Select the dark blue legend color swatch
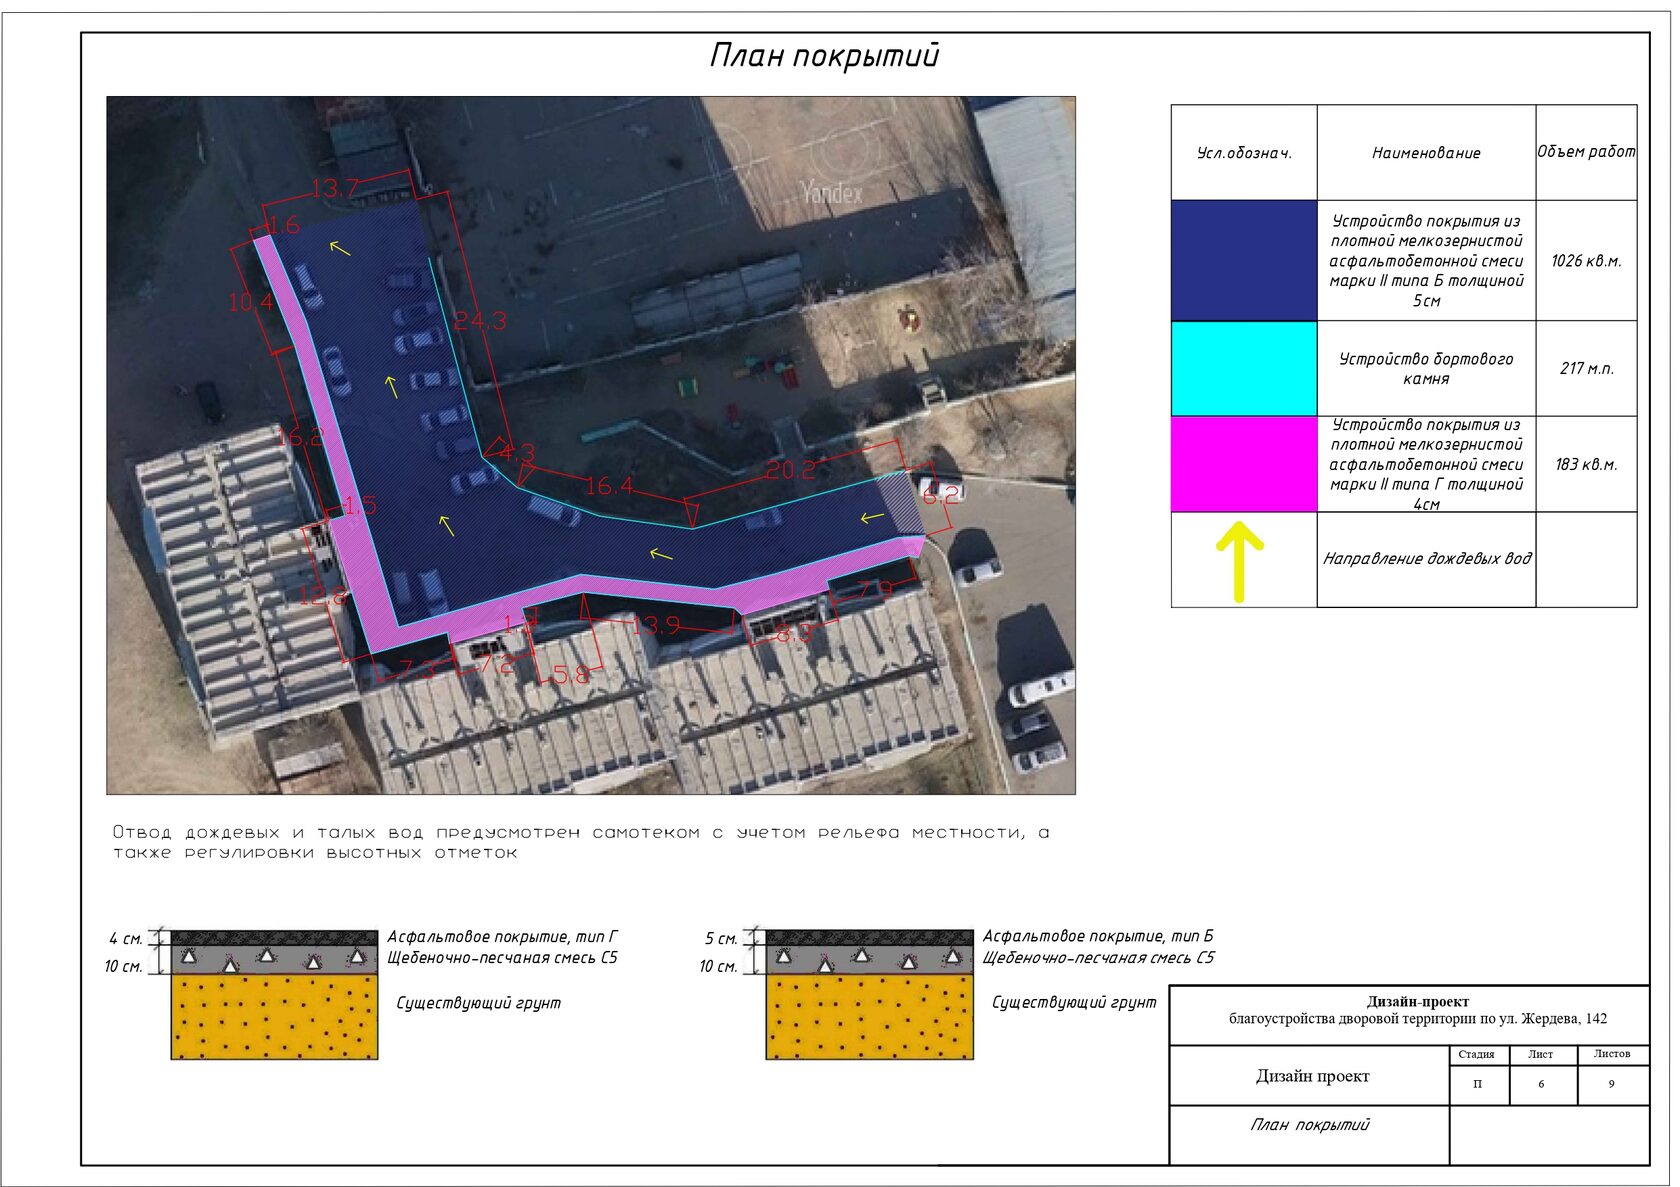 tap(1244, 260)
